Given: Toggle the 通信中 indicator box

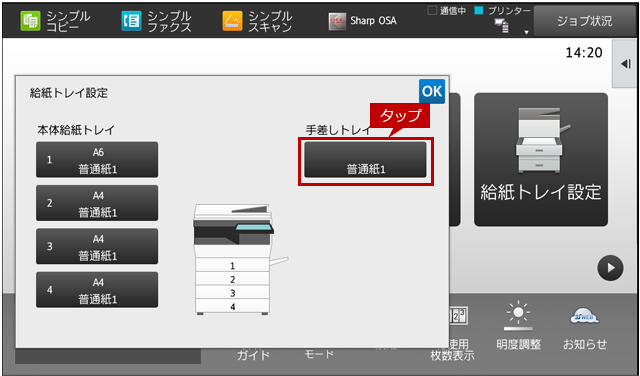Looking at the screenshot, I should [x=432, y=11].
